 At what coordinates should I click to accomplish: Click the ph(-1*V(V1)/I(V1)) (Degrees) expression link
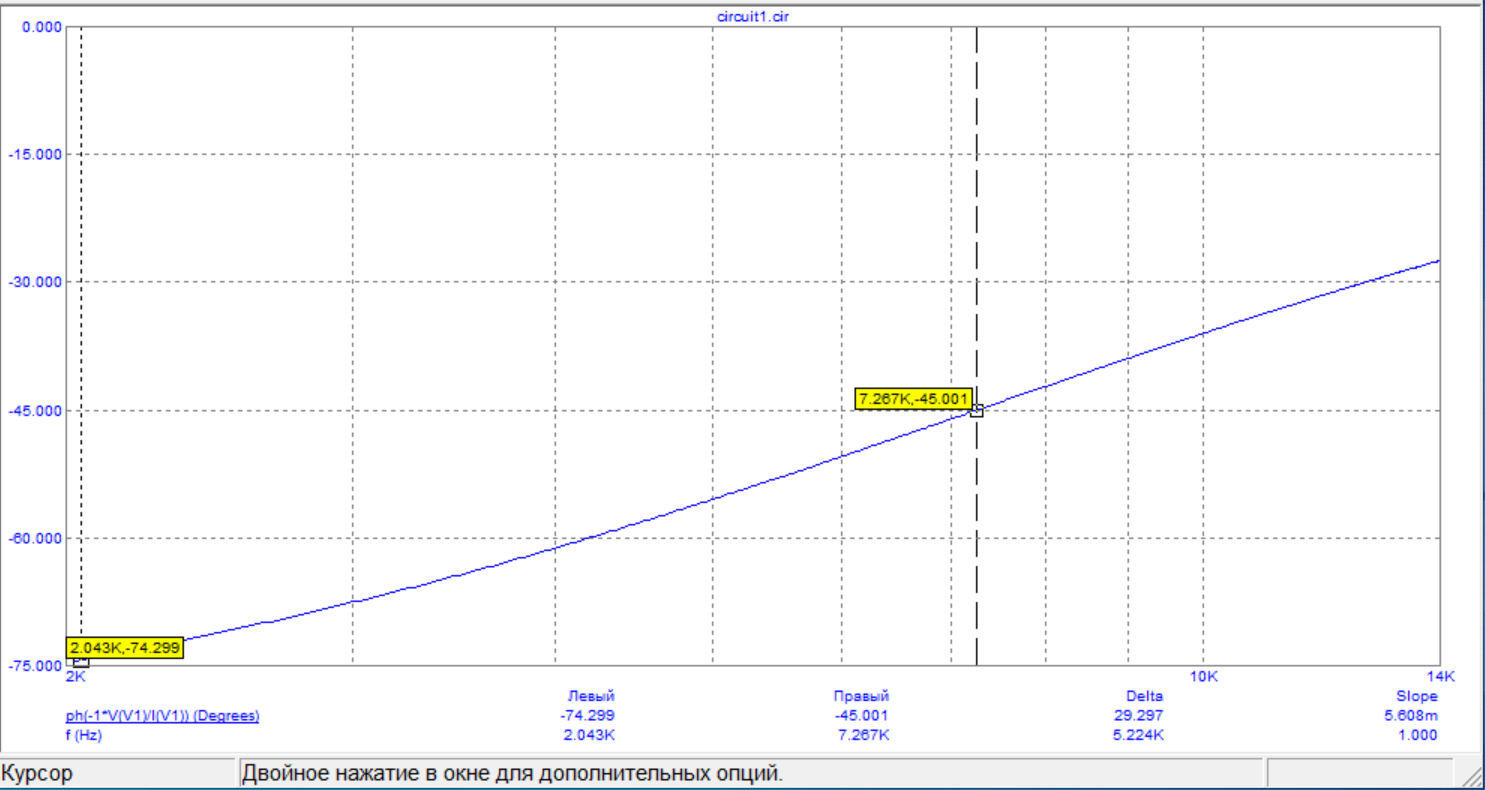[x=163, y=715]
